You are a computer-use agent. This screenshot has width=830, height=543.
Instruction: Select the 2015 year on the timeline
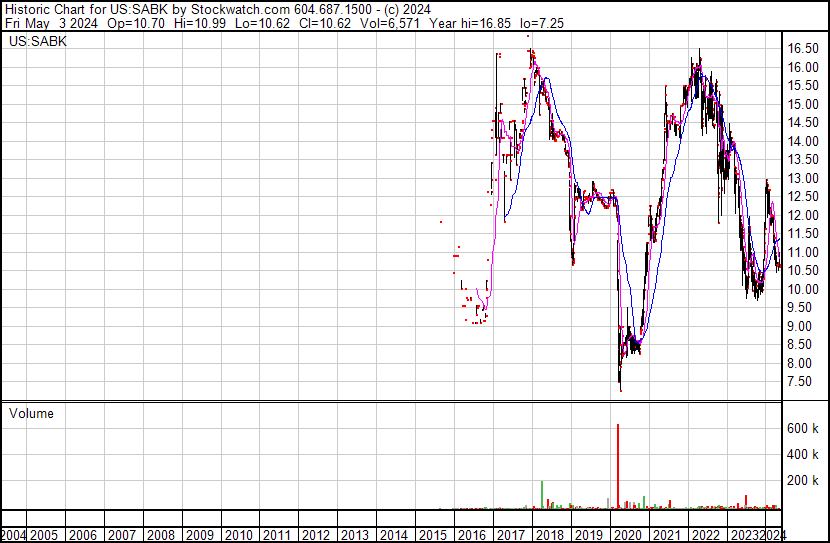[x=433, y=535]
